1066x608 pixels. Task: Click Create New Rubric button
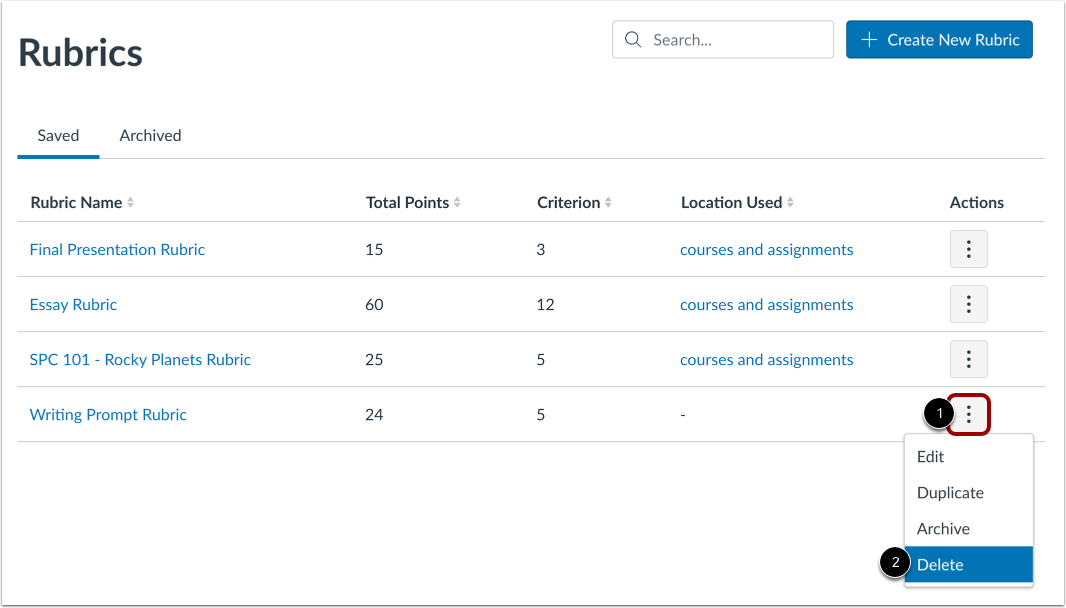(x=939, y=40)
